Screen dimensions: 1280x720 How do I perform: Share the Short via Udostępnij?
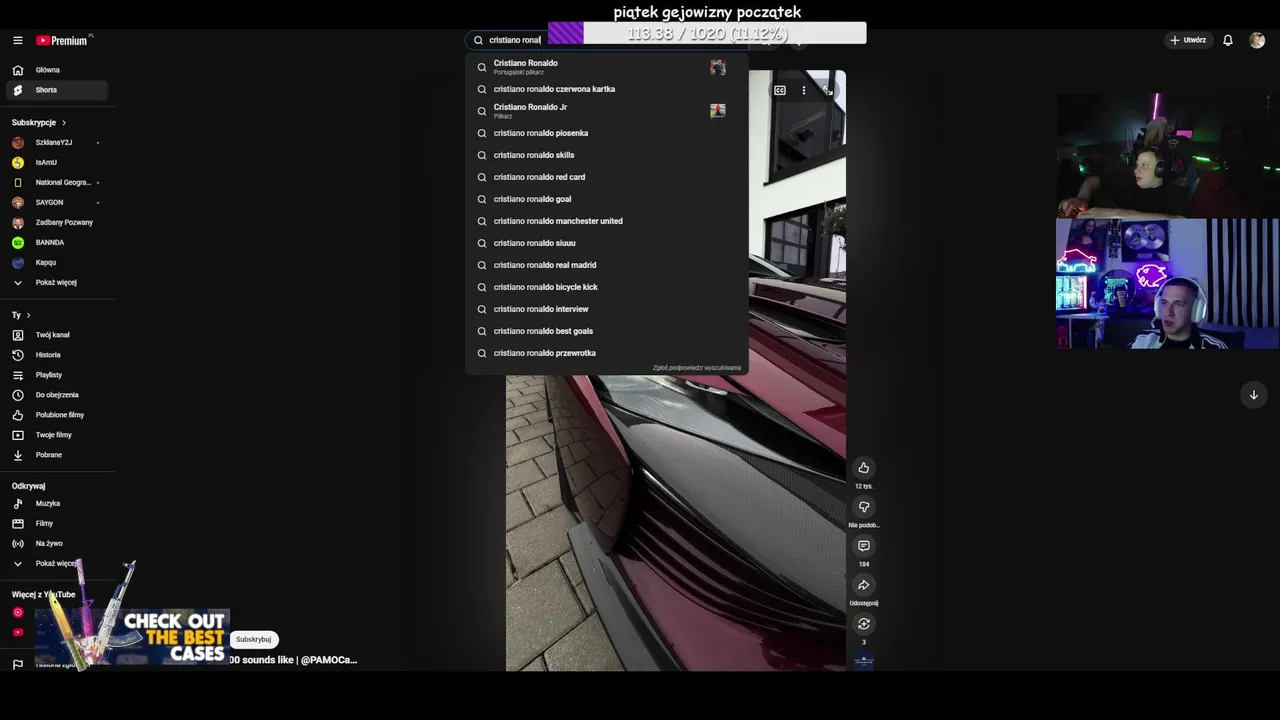click(864, 585)
